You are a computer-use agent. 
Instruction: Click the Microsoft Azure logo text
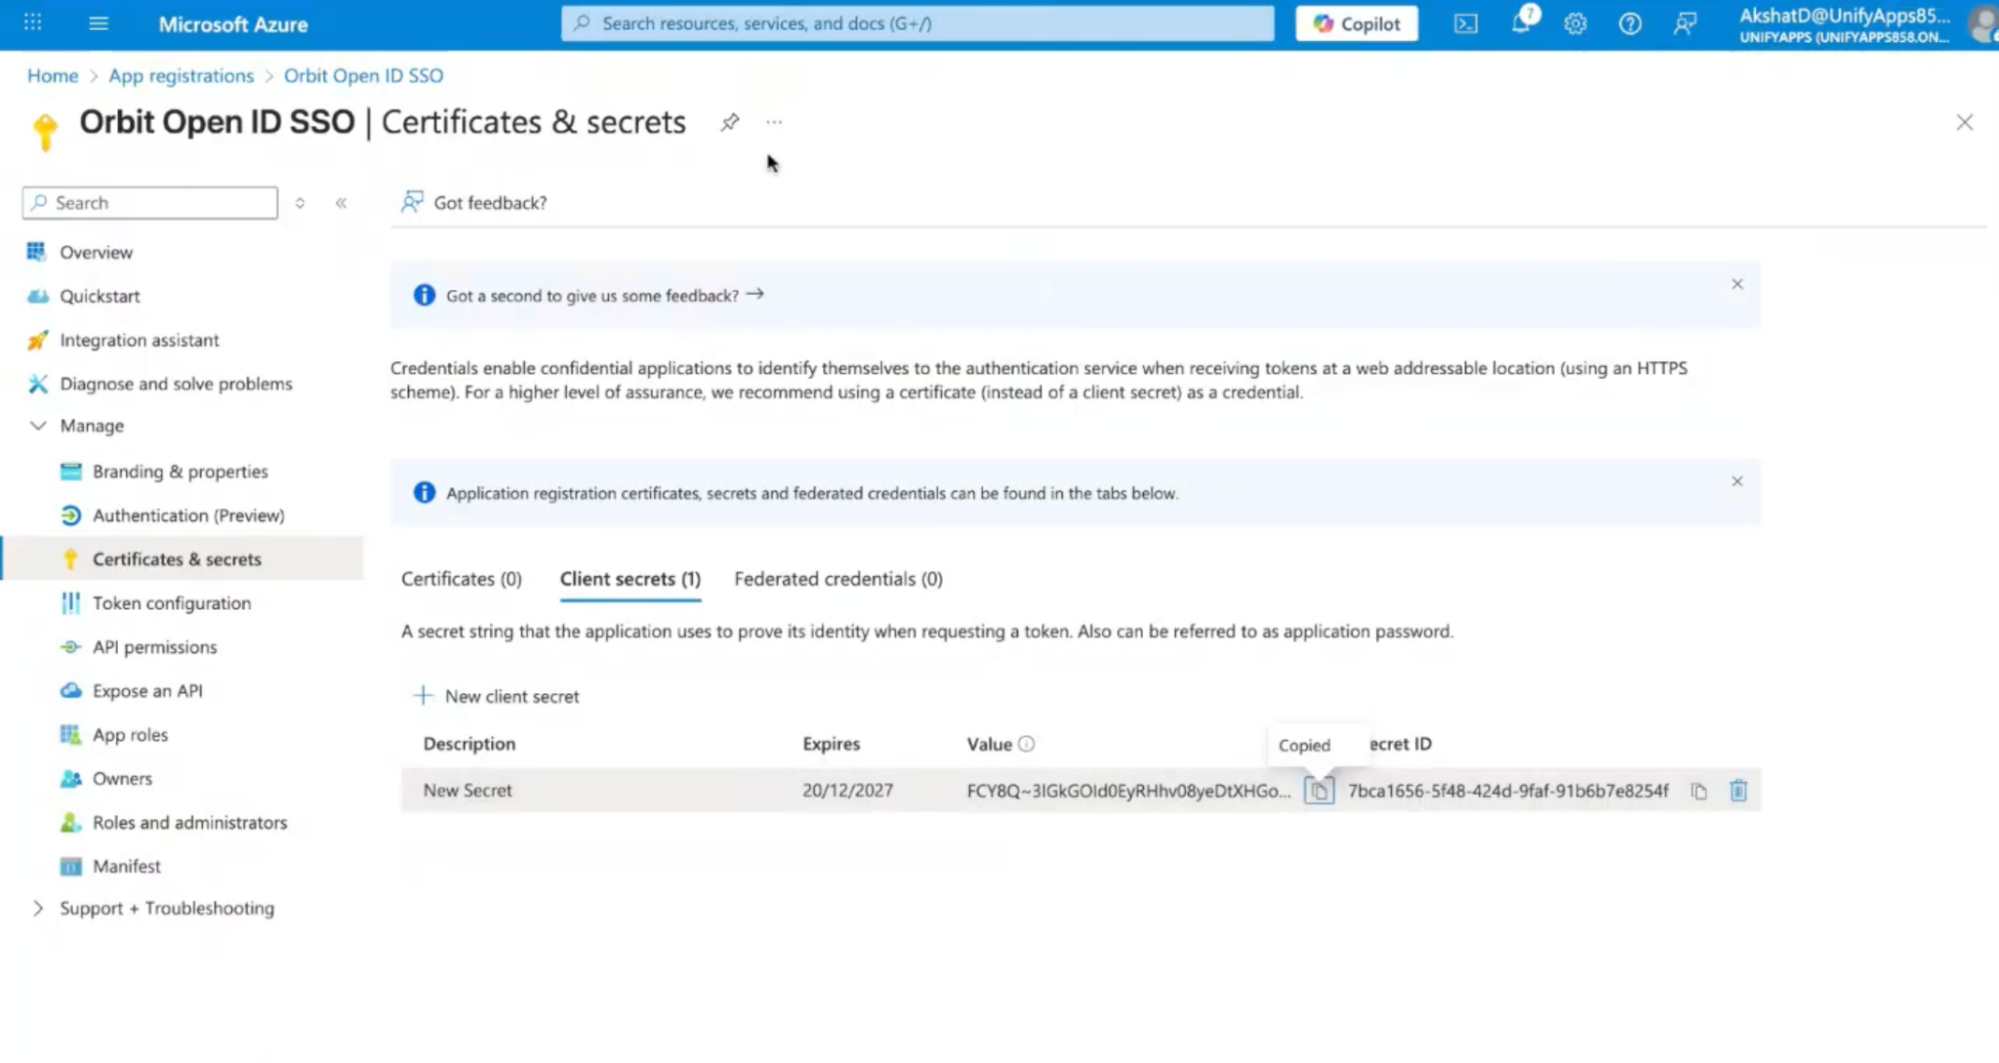pyautogui.click(x=233, y=24)
